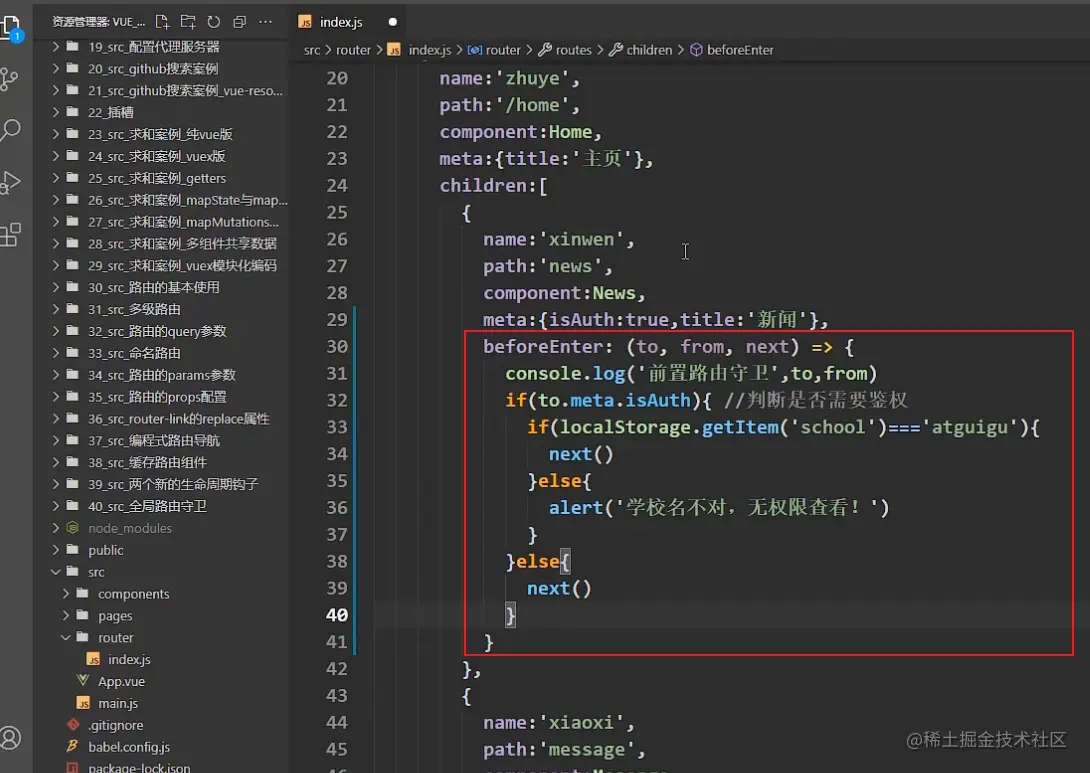Click routes breadcrumb segment
The width and height of the screenshot is (1090, 773).
coord(574,50)
